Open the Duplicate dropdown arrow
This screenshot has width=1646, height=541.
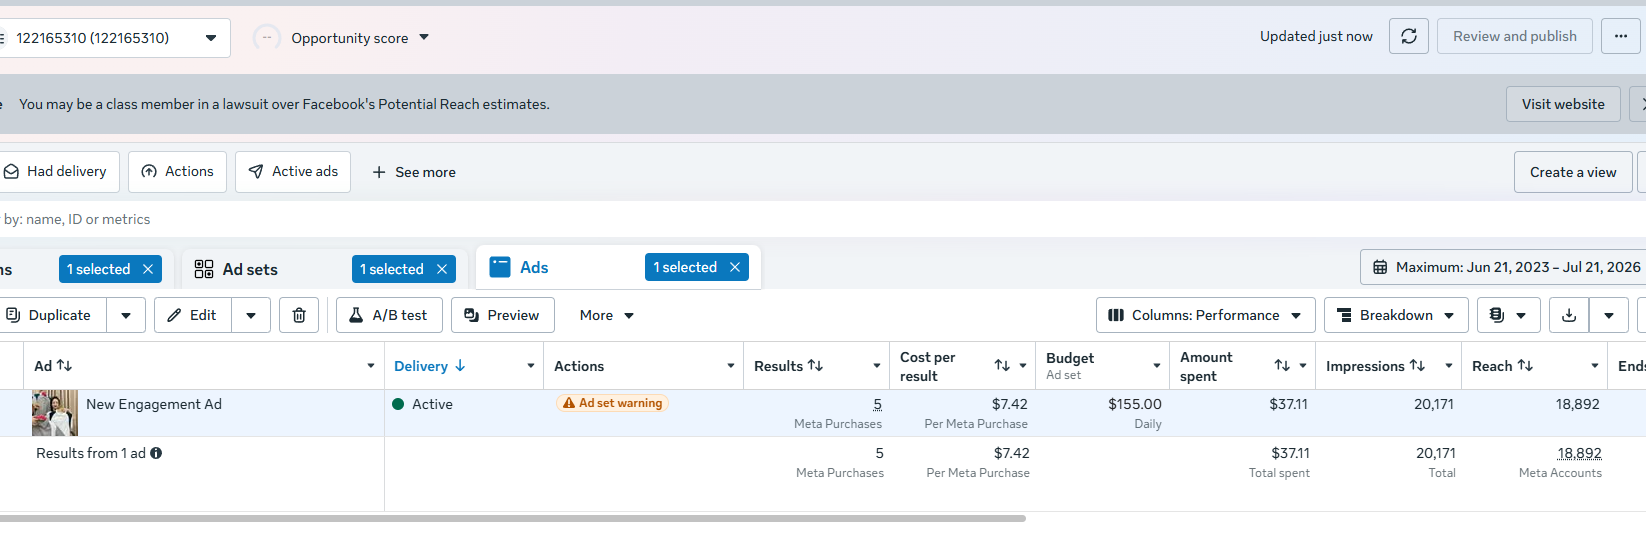(126, 315)
